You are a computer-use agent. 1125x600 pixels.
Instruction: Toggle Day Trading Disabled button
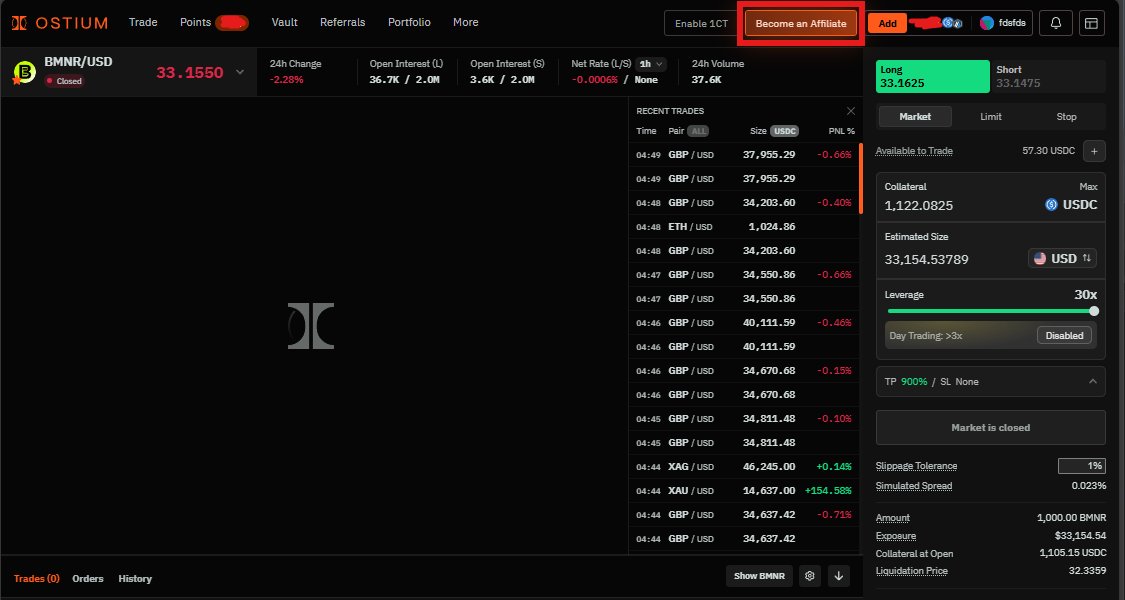tap(1064, 335)
